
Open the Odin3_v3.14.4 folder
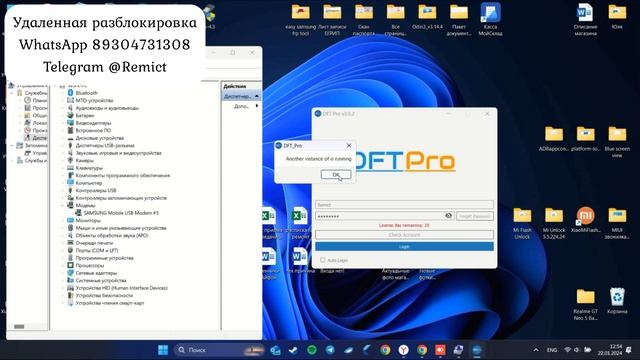(x=427, y=16)
